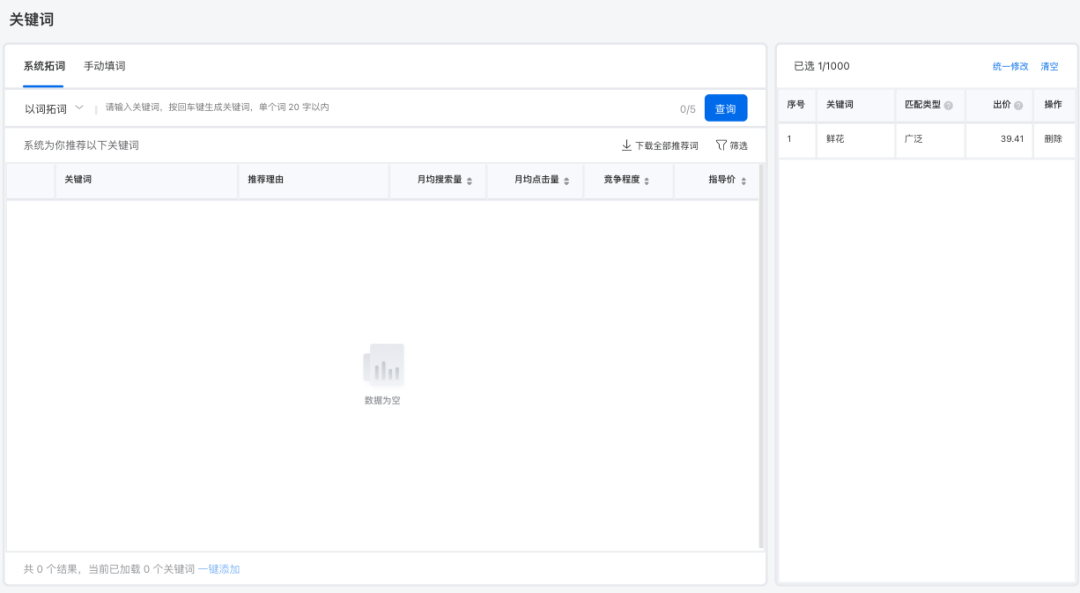Click the help icon next to 匹配类型

pyautogui.click(x=948, y=105)
